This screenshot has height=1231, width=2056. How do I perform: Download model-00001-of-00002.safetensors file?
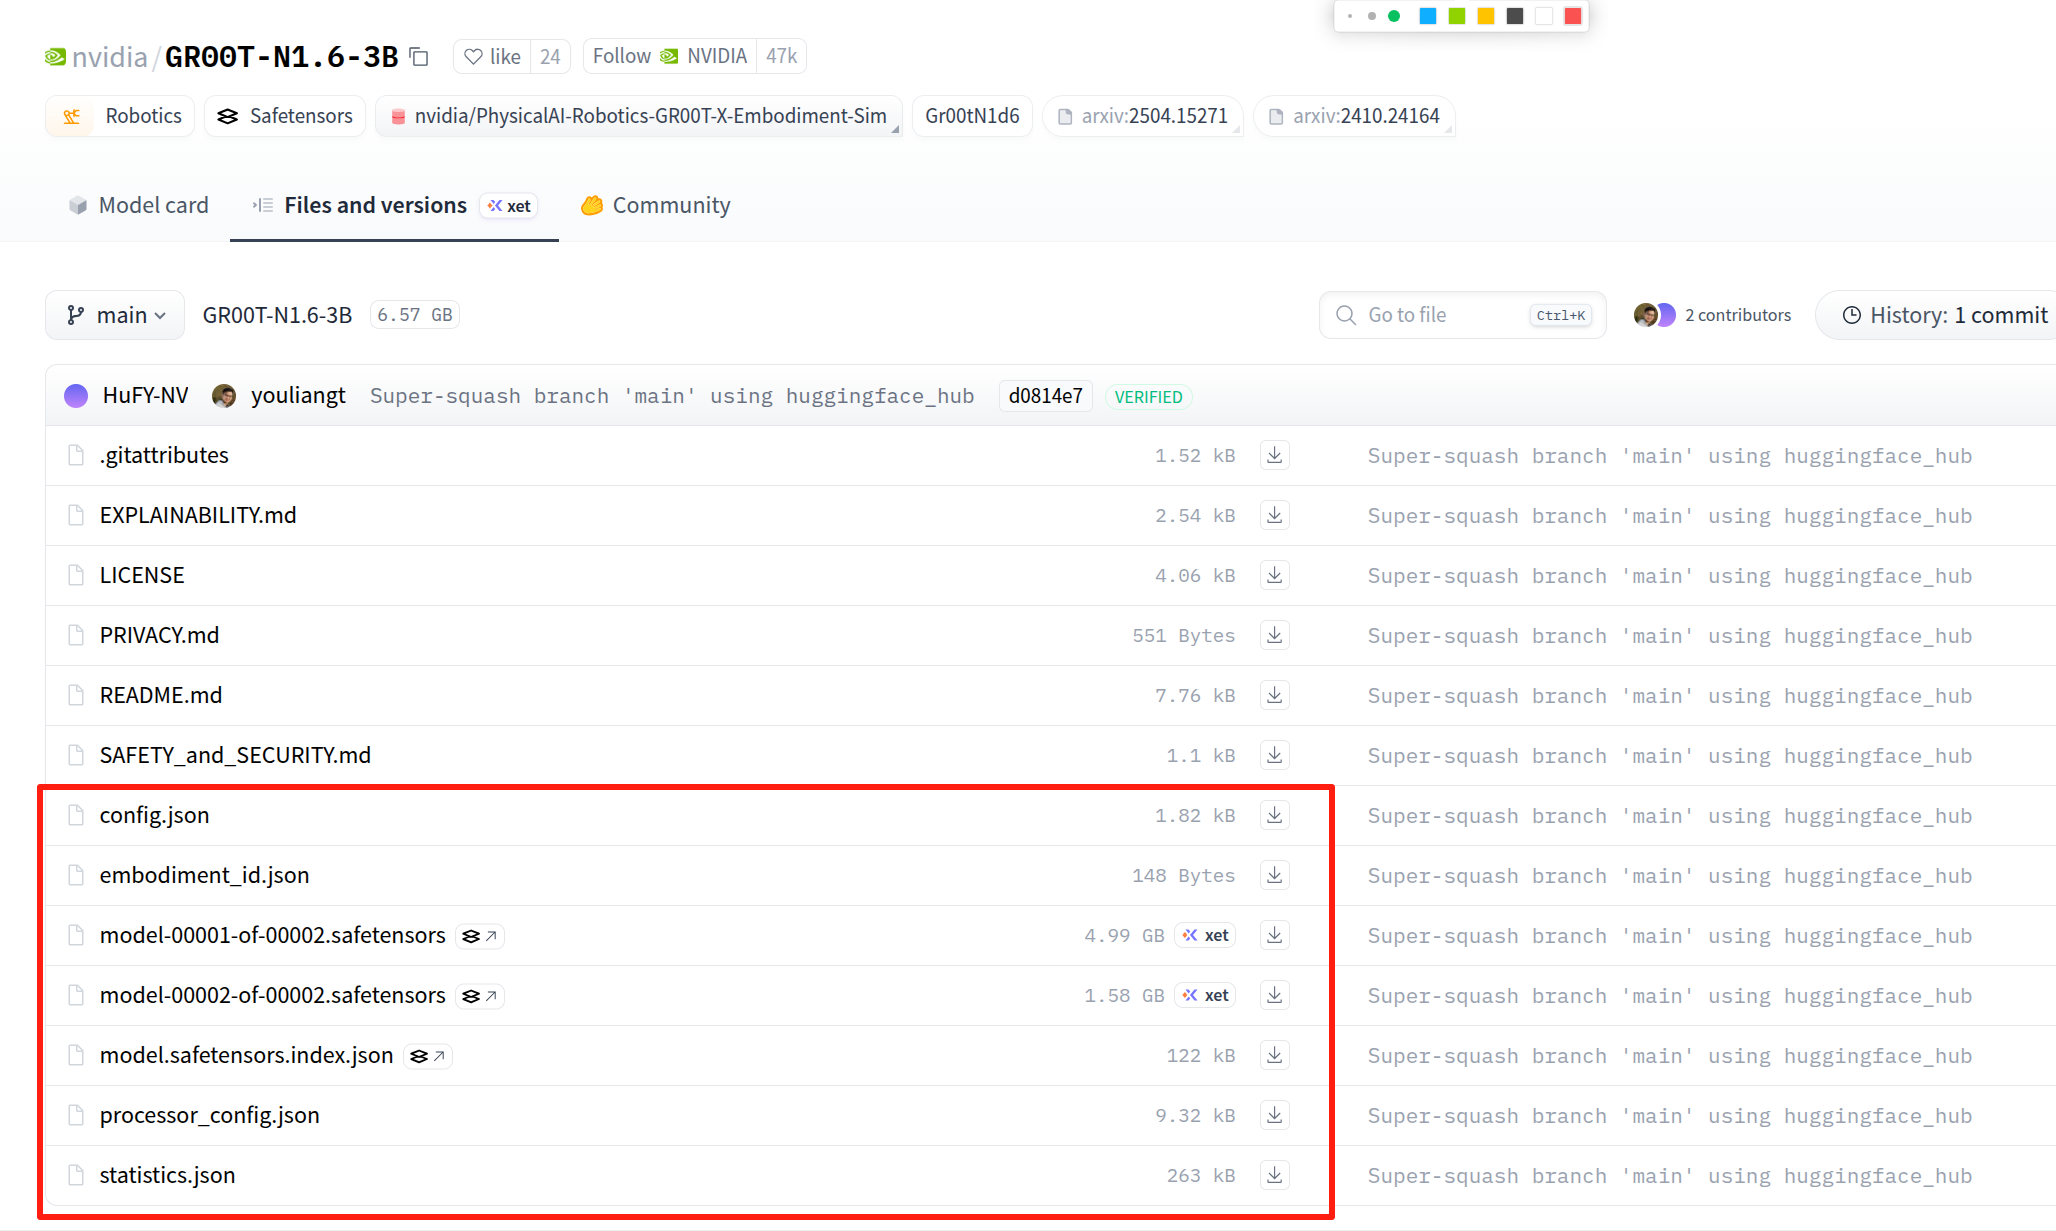click(1274, 935)
